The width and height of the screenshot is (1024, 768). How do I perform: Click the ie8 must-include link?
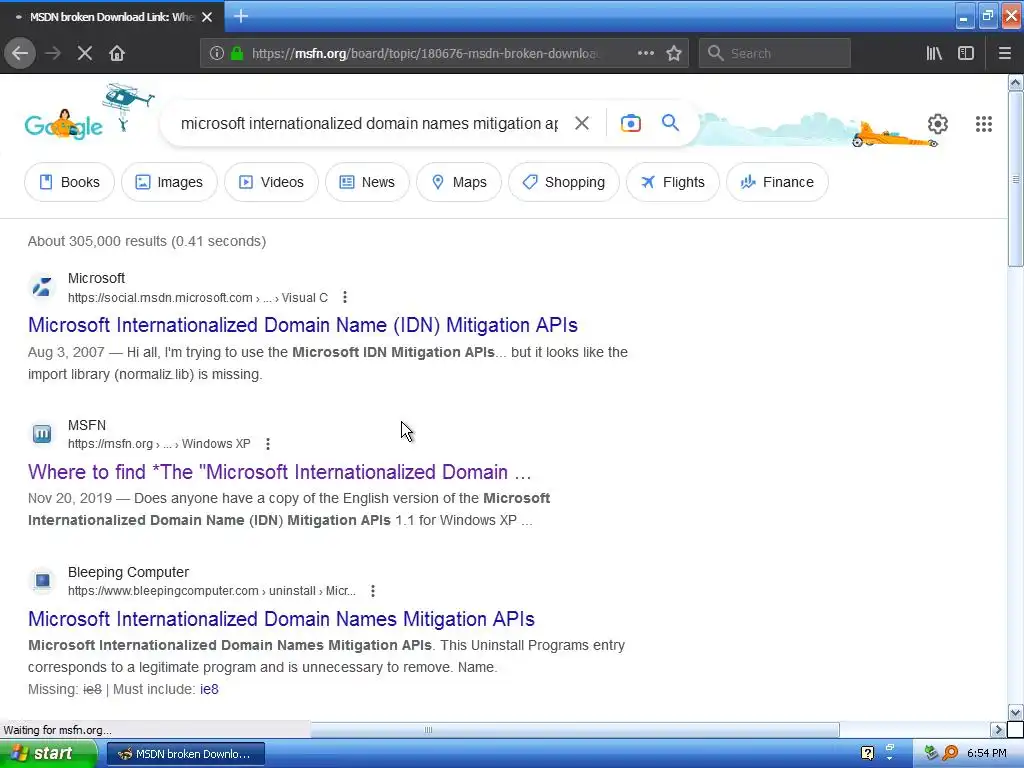209,689
